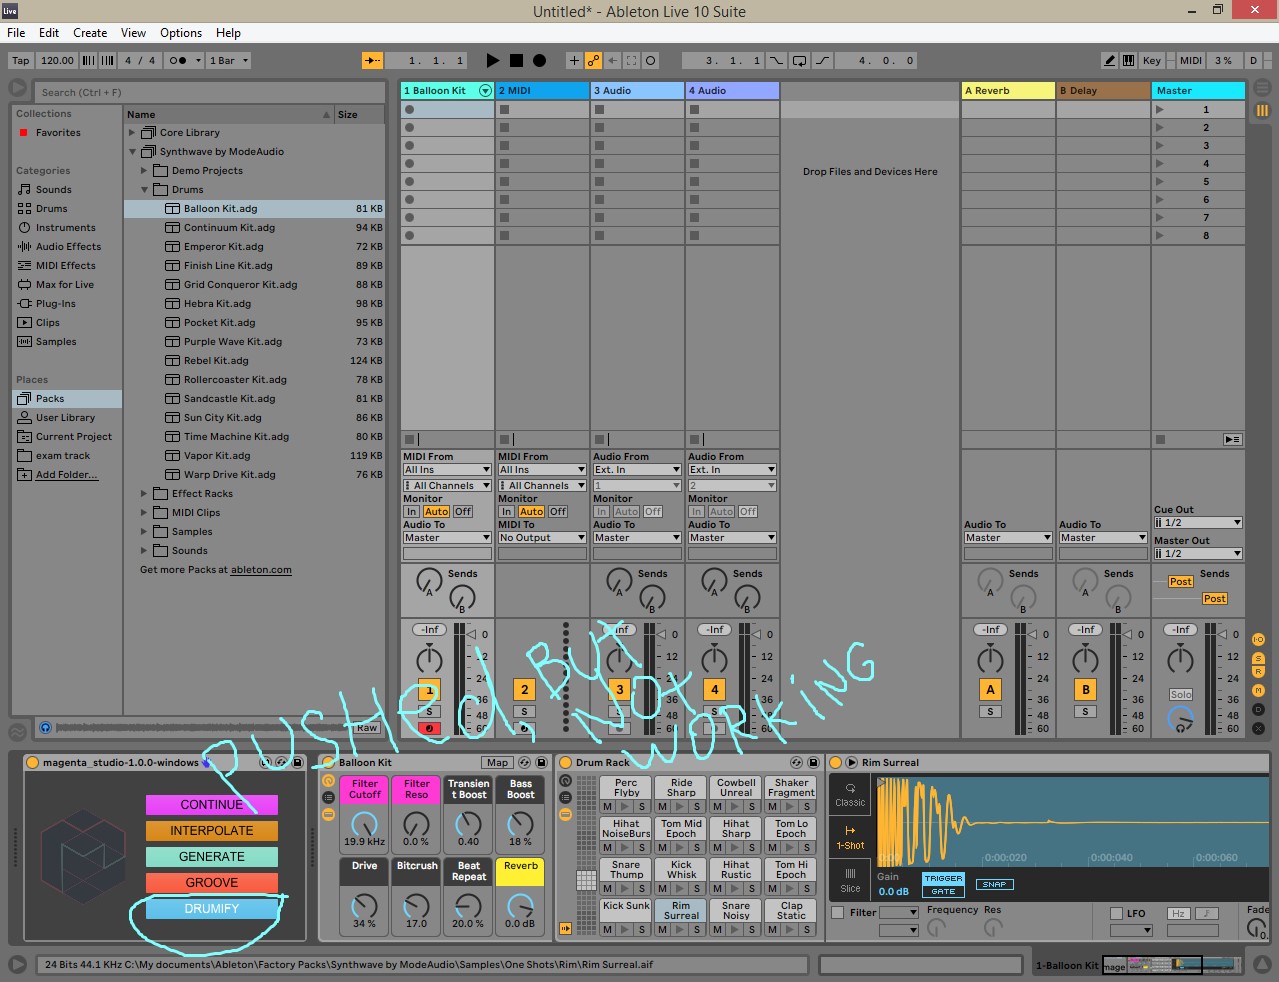
Task: Open the ableton.com link
Action: point(261,569)
